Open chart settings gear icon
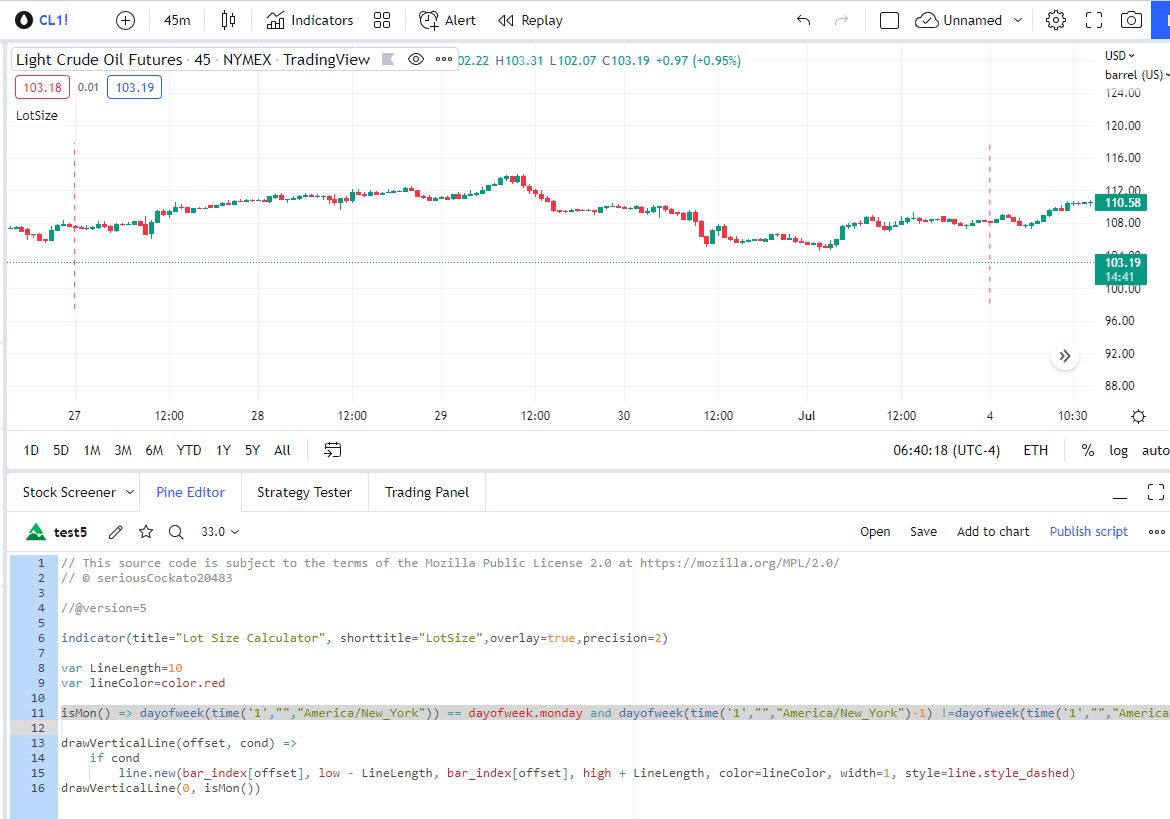The width and height of the screenshot is (1170, 819). pyautogui.click(x=1056, y=20)
